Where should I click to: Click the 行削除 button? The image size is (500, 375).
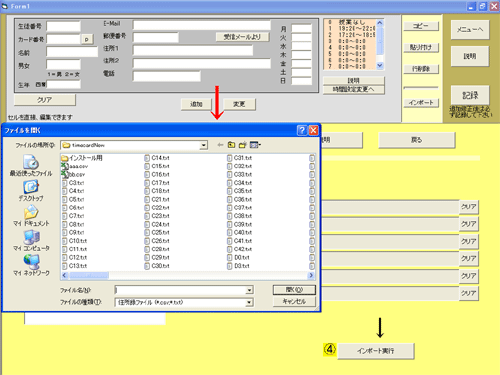click(x=421, y=69)
